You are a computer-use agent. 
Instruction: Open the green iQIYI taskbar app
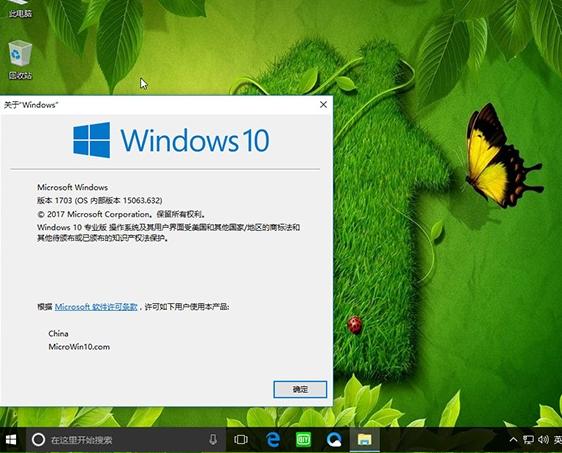tap(303, 440)
